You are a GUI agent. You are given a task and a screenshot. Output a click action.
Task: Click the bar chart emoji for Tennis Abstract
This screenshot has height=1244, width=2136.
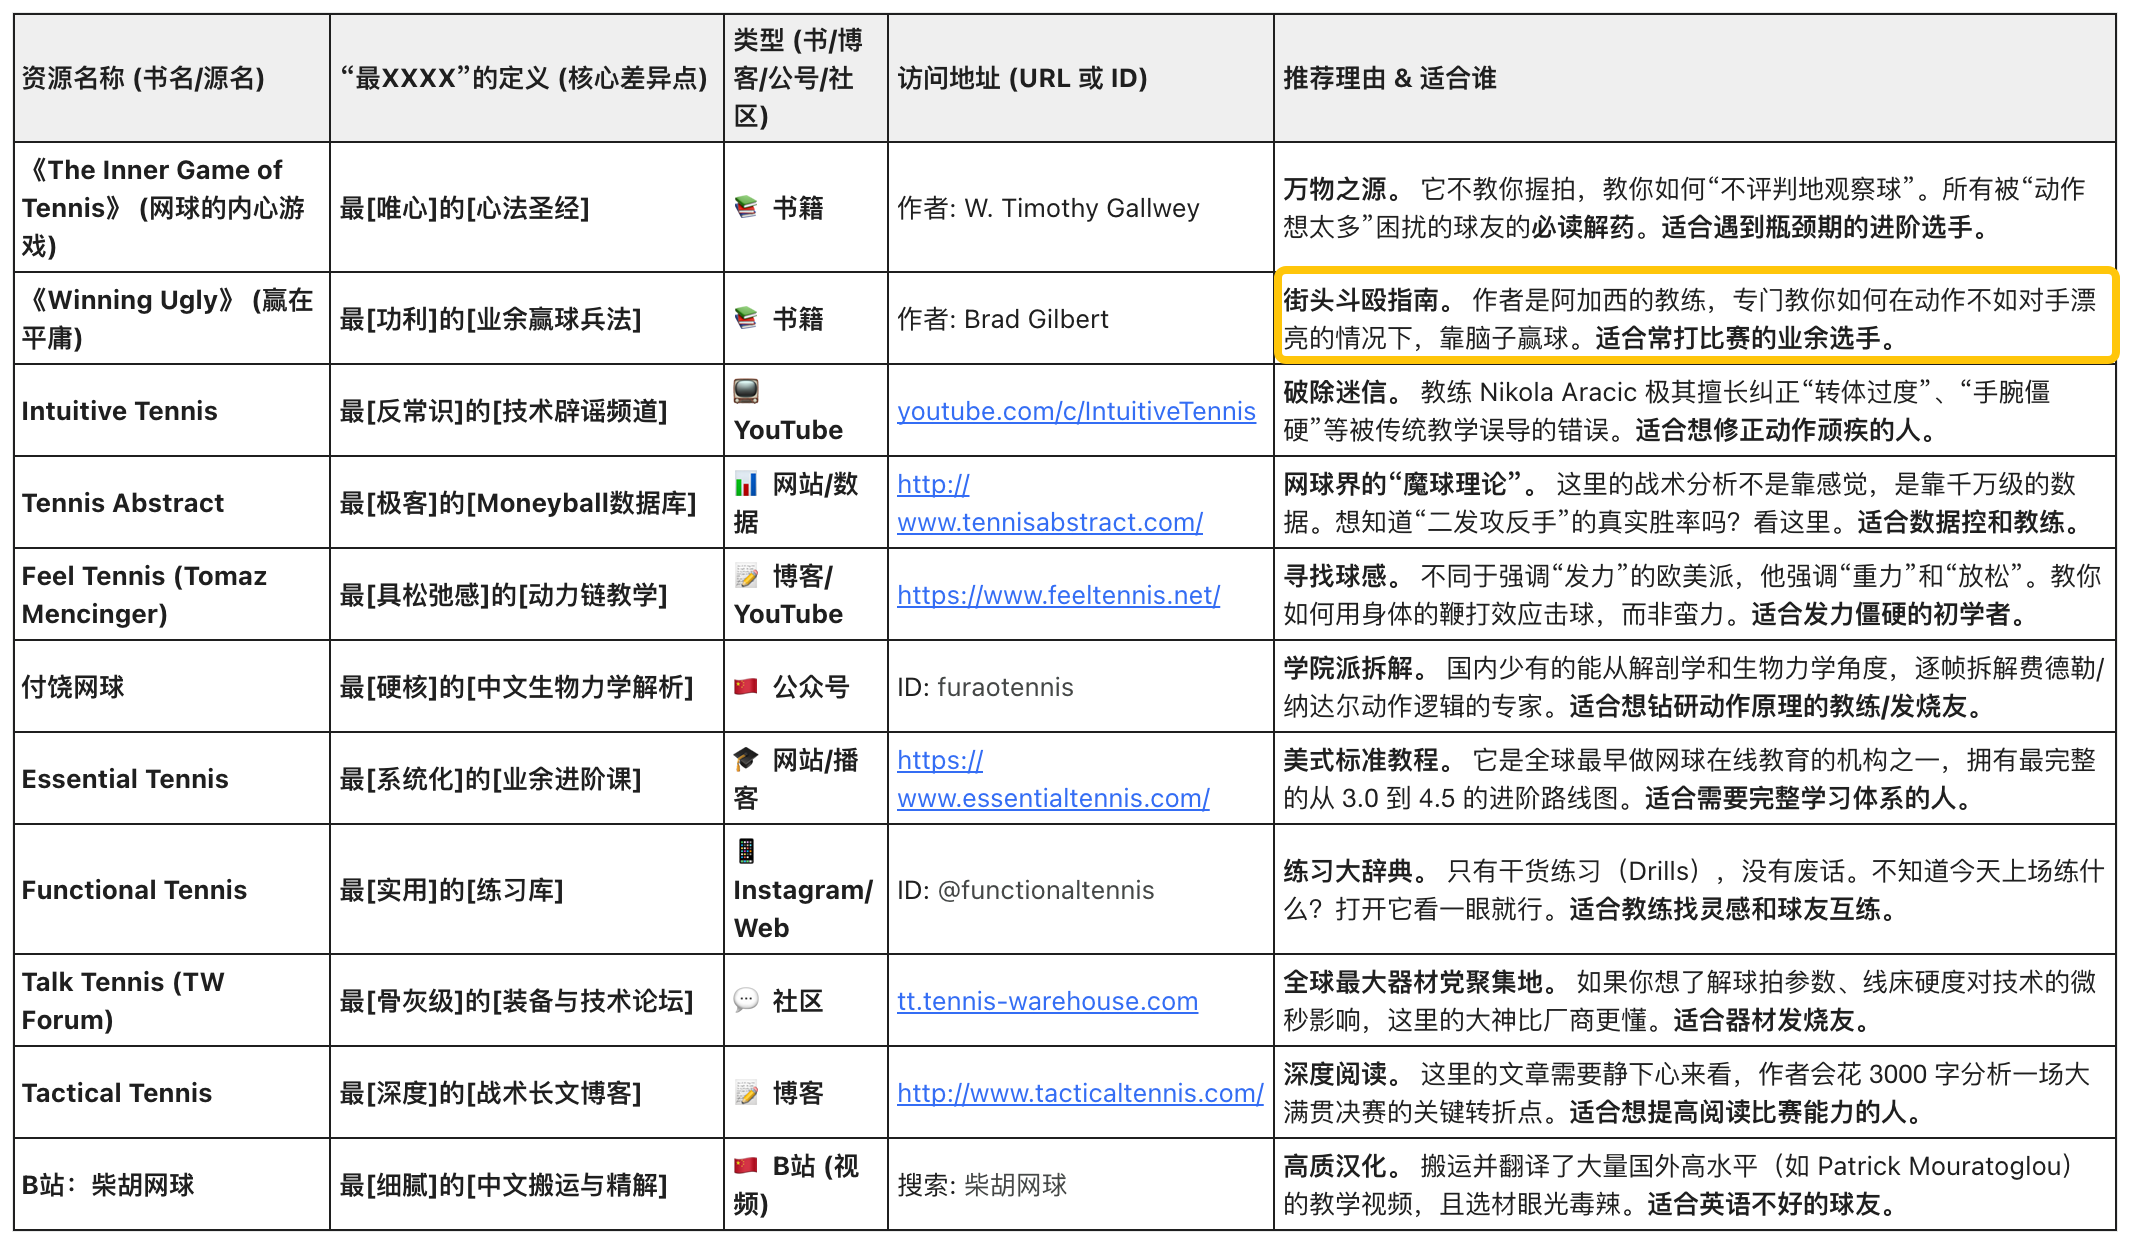(x=746, y=484)
